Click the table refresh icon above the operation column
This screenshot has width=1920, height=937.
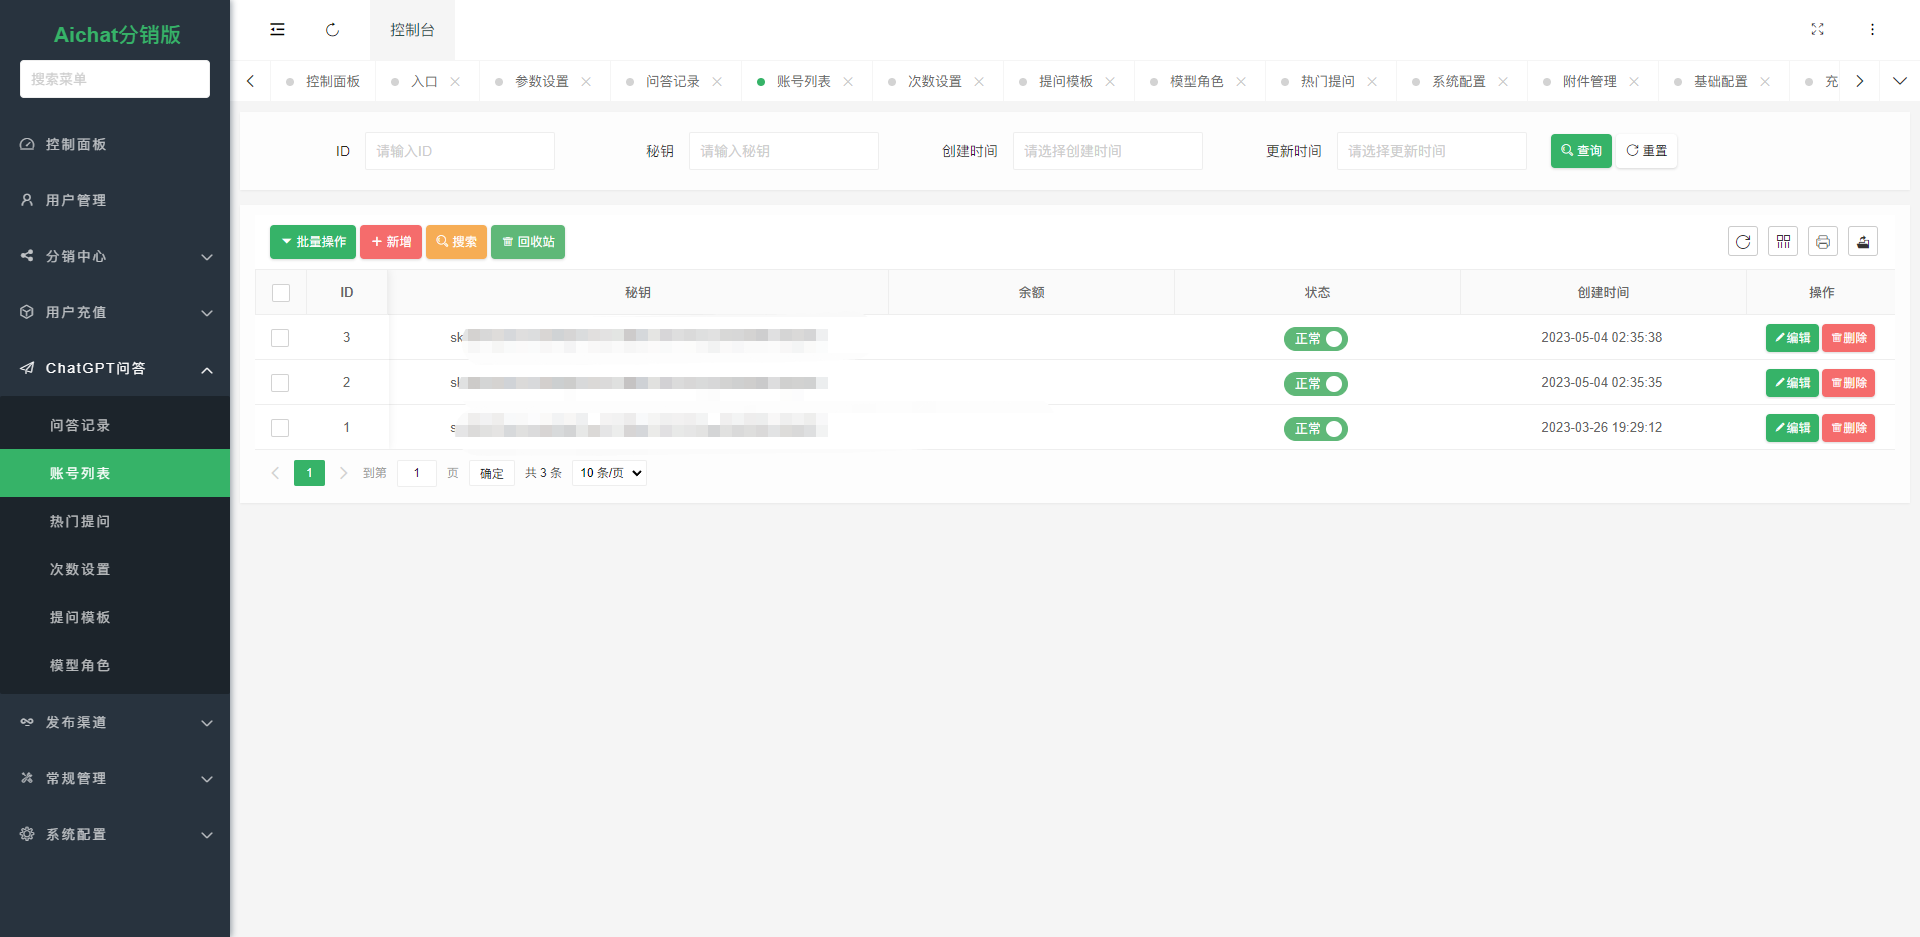click(x=1743, y=241)
